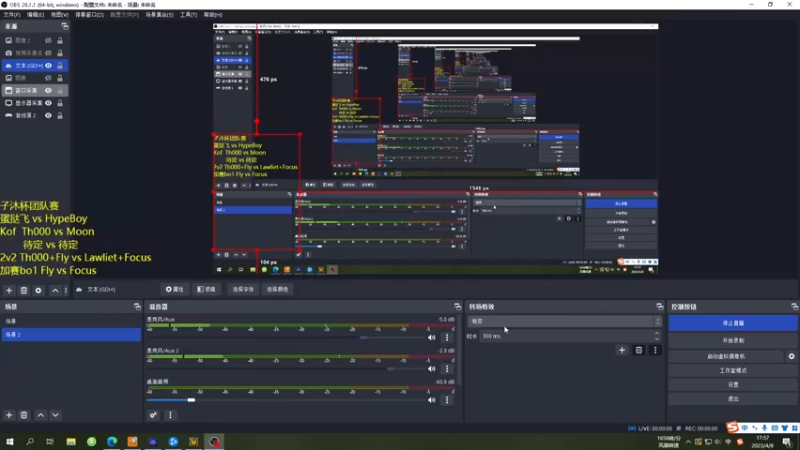Screen dimensions: 800x450
Task: Open Windows taskbar search
Action: (x=30, y=441)
